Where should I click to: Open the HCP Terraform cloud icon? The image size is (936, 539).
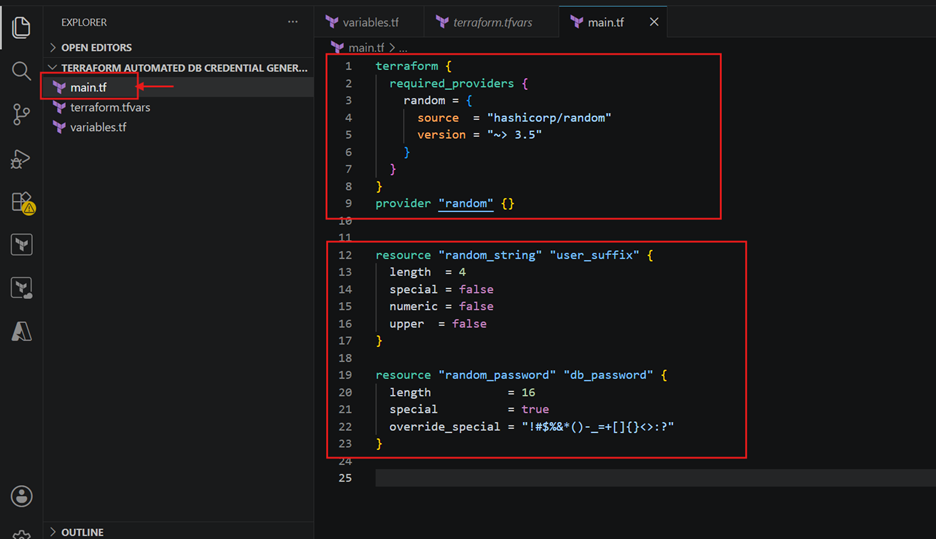[x=21, y=288]
